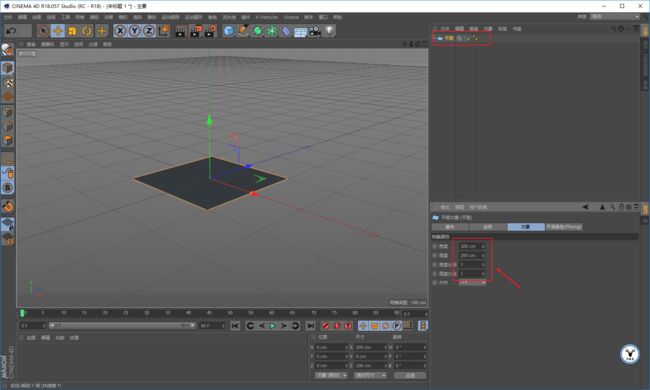Open the size mode dropdown in coordinates
This screenshot has height=390, width=650.
click(x=370, y=375)
